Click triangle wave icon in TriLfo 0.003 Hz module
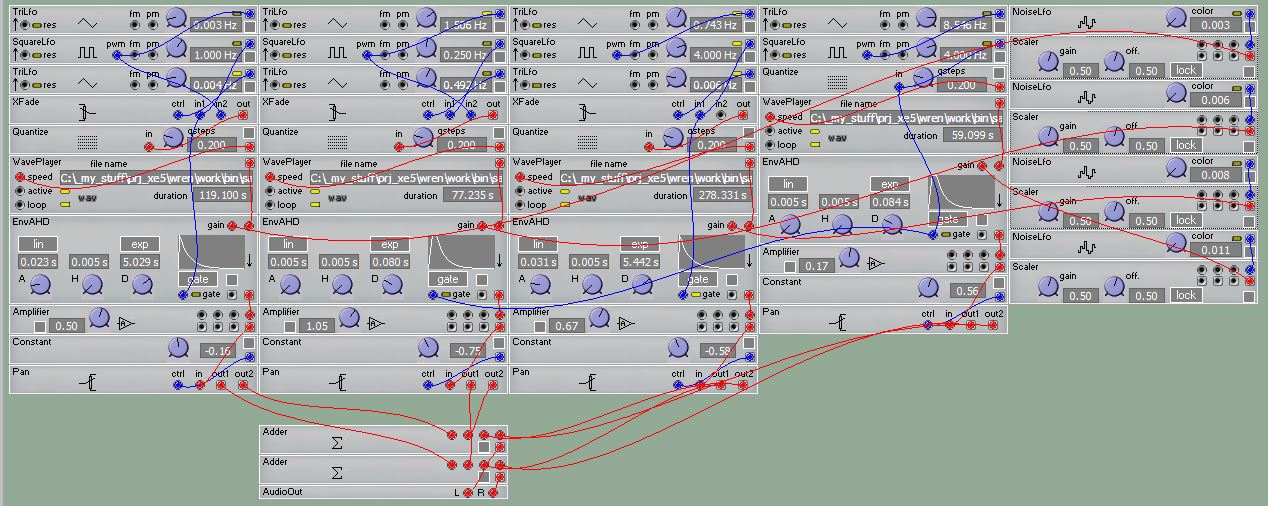The image size is (1268, 506). click(88, 22)
